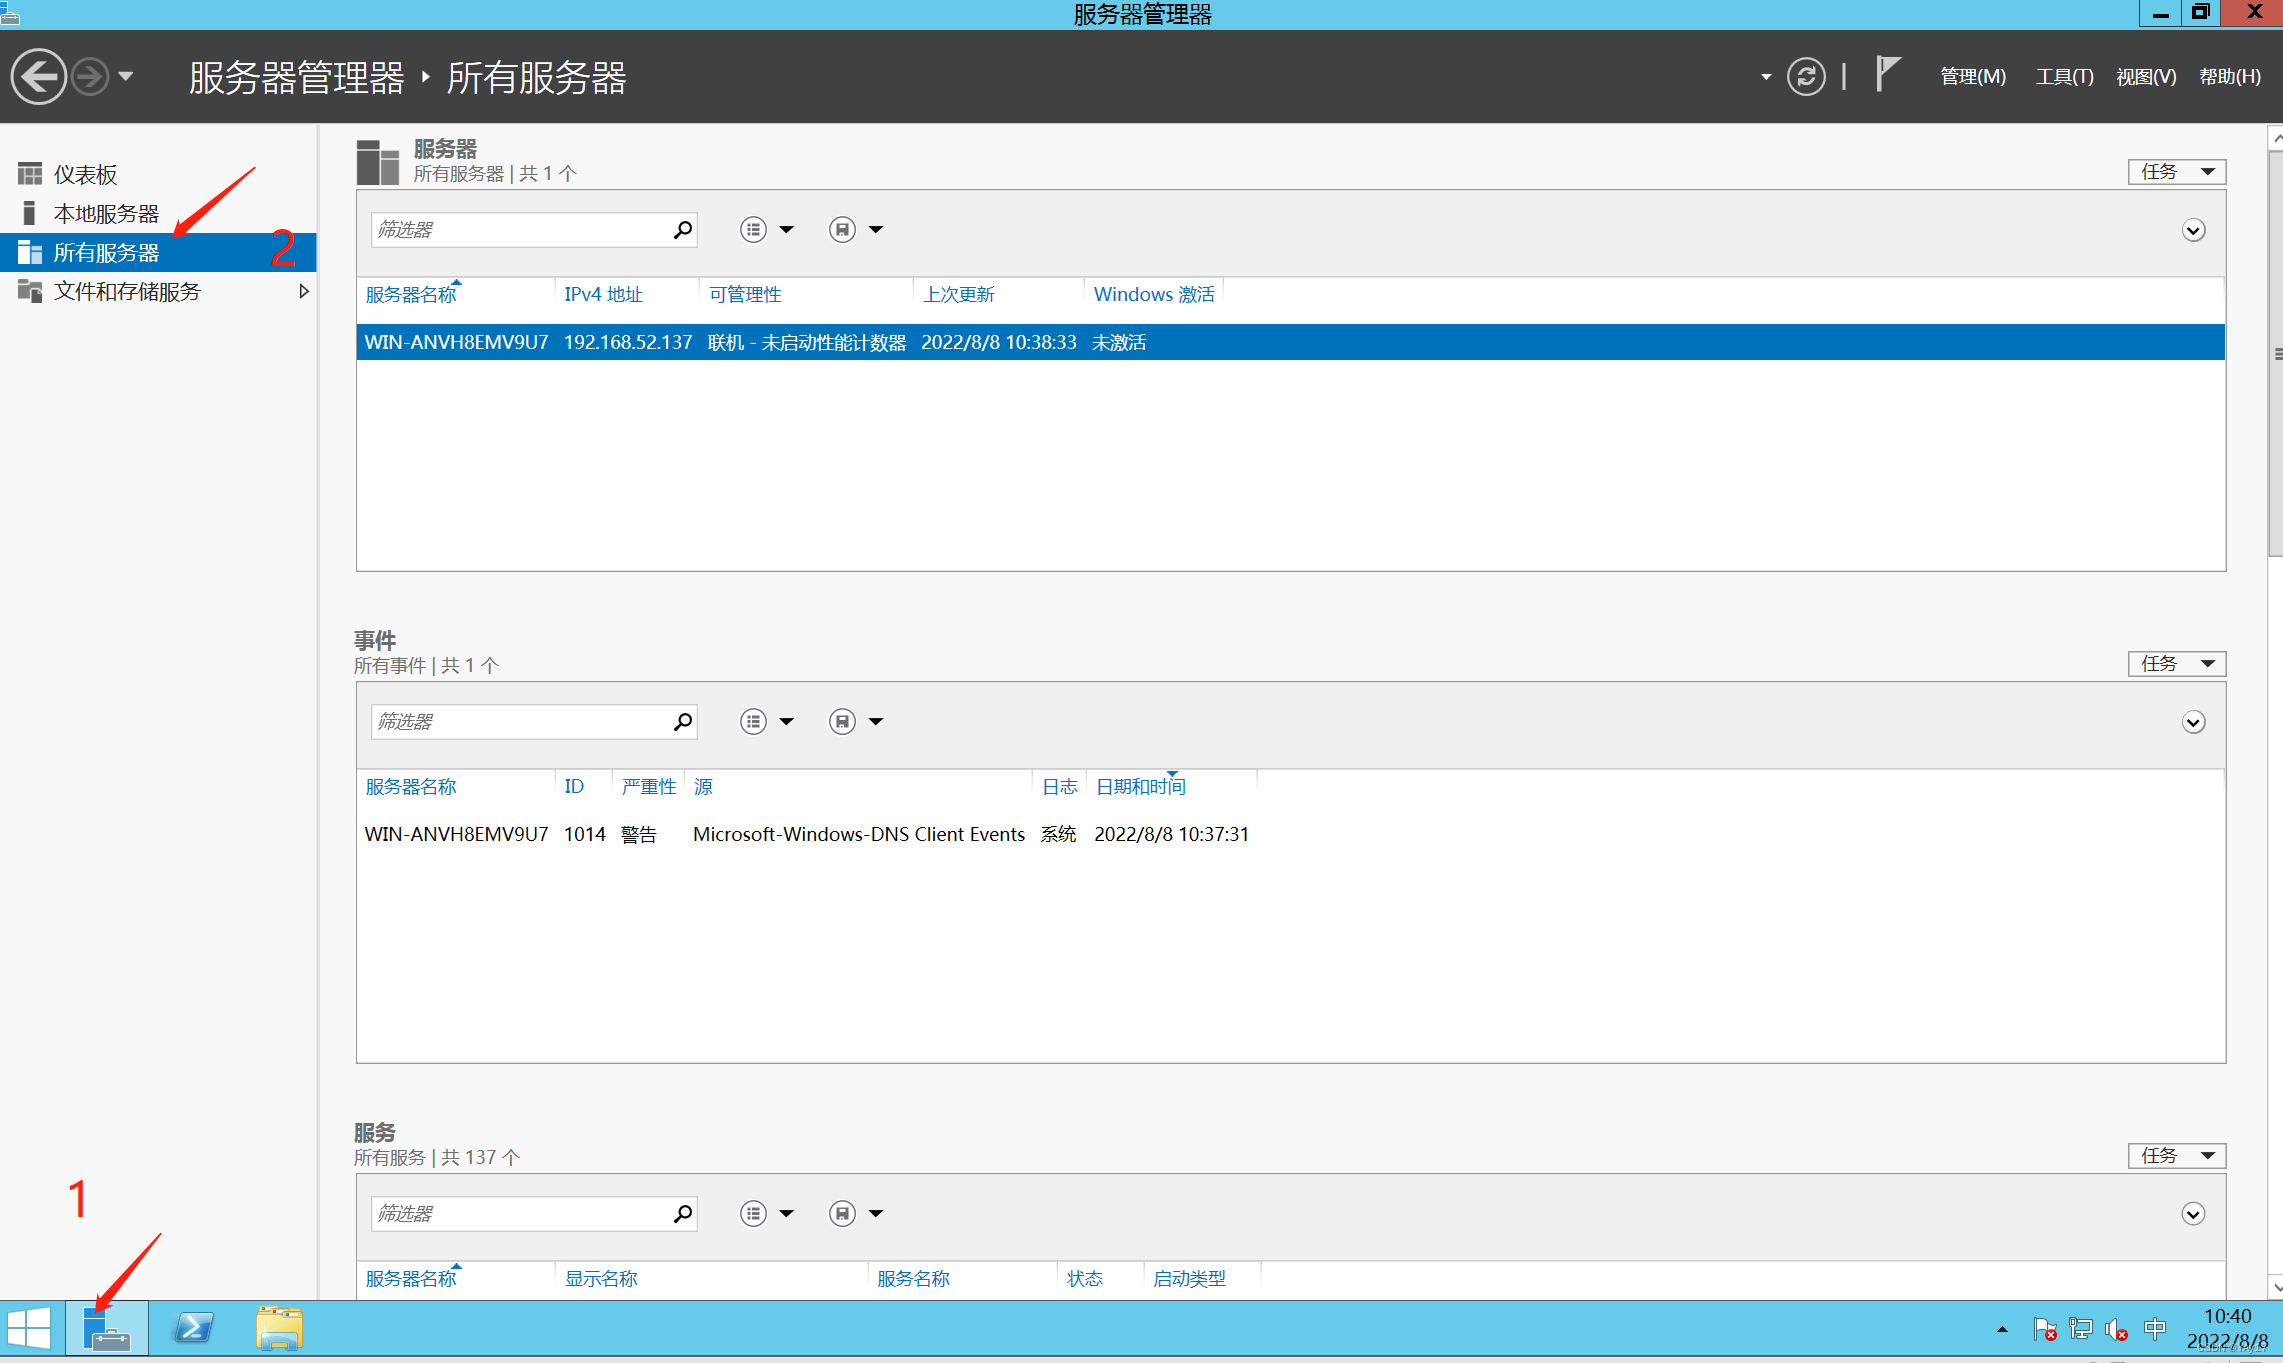Collapse servers filter panel with chevron
The width and height of the screenshot is (2283, 1363).
pyautogui.click(x=2193, y=231)
